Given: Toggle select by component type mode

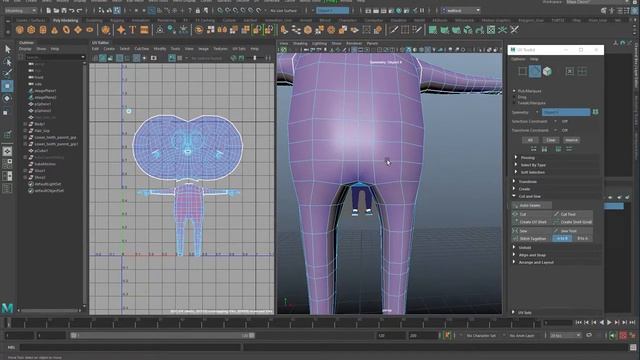Looking at the screenshot, I should (x=117, y=11).
